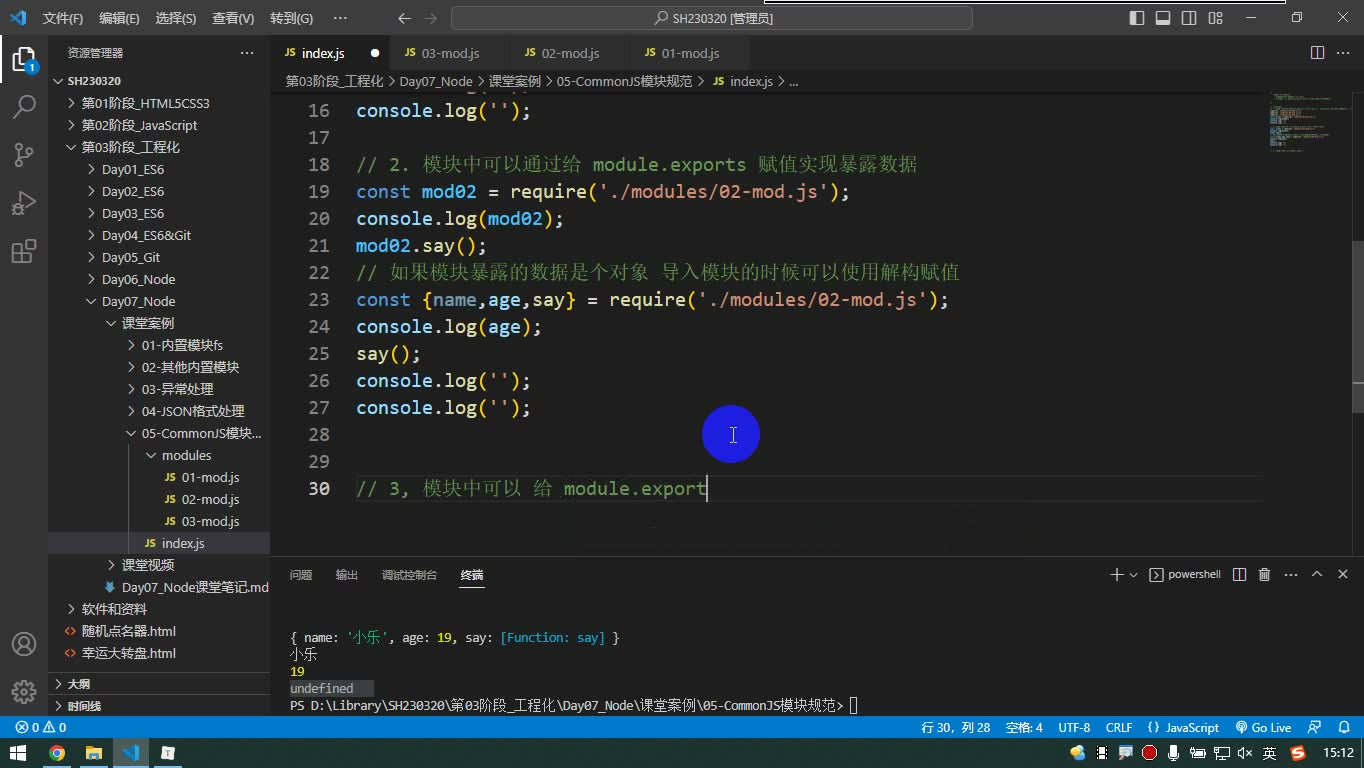
Task: Click the editor vertical scrollbar
Action: (1357, 327)
